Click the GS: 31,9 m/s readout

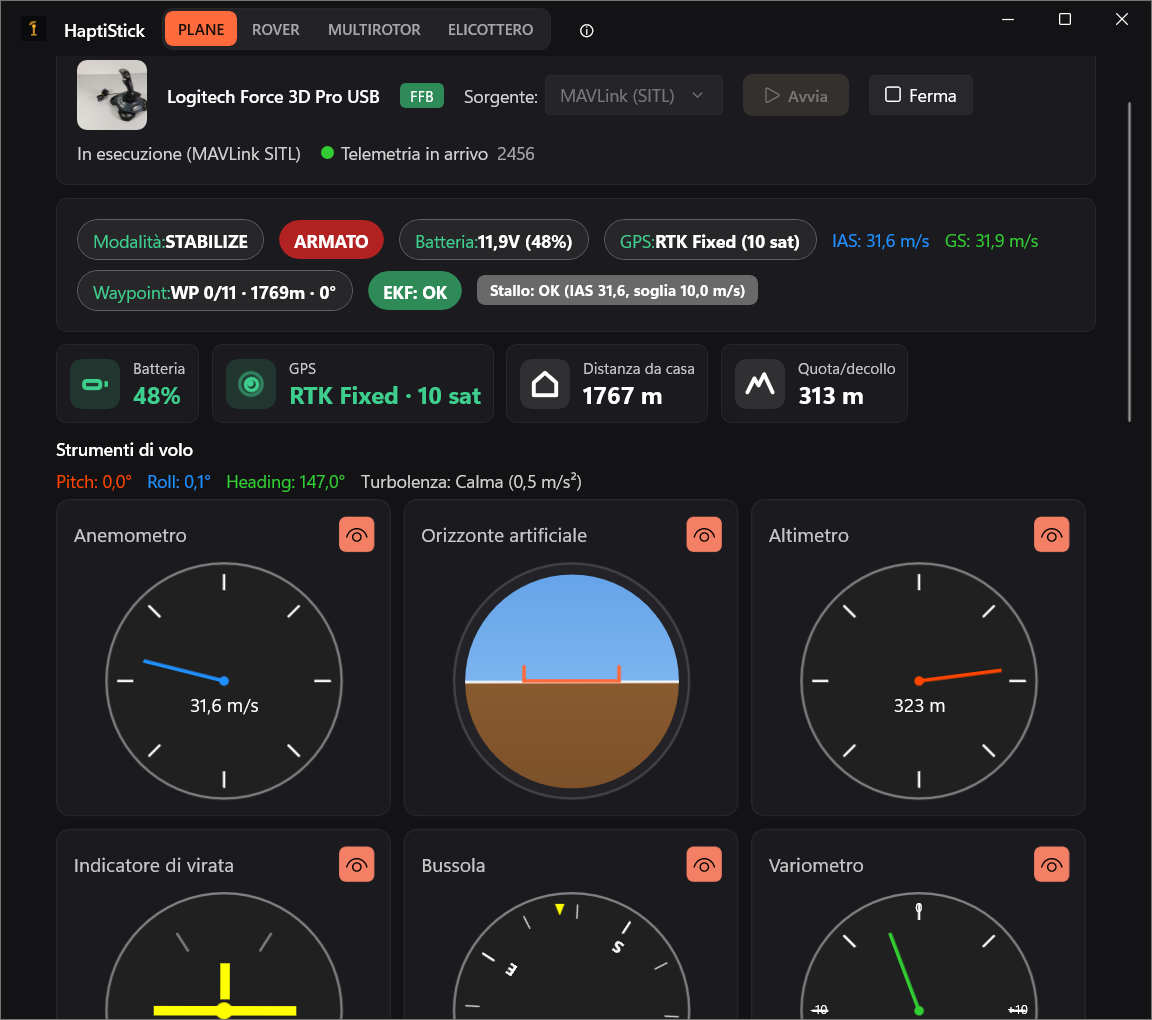(991, 241)
